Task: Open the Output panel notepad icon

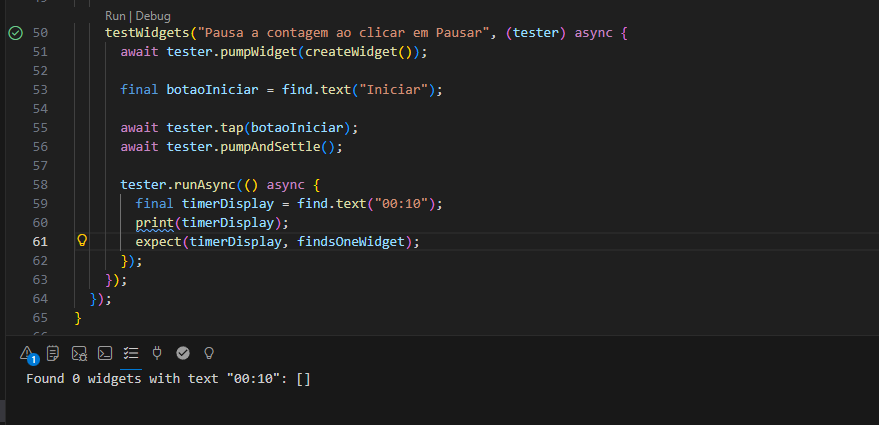Action: point(53,353)
